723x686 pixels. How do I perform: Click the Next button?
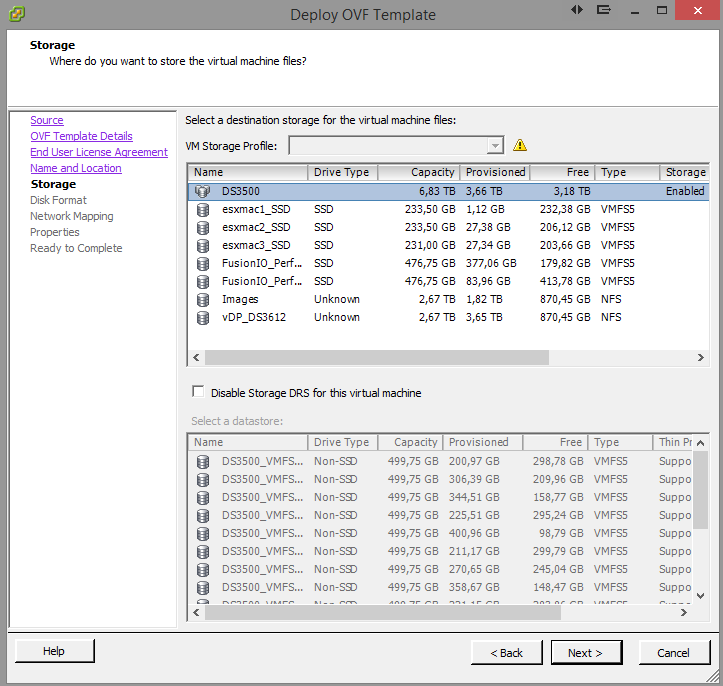(x=586, y=653)
